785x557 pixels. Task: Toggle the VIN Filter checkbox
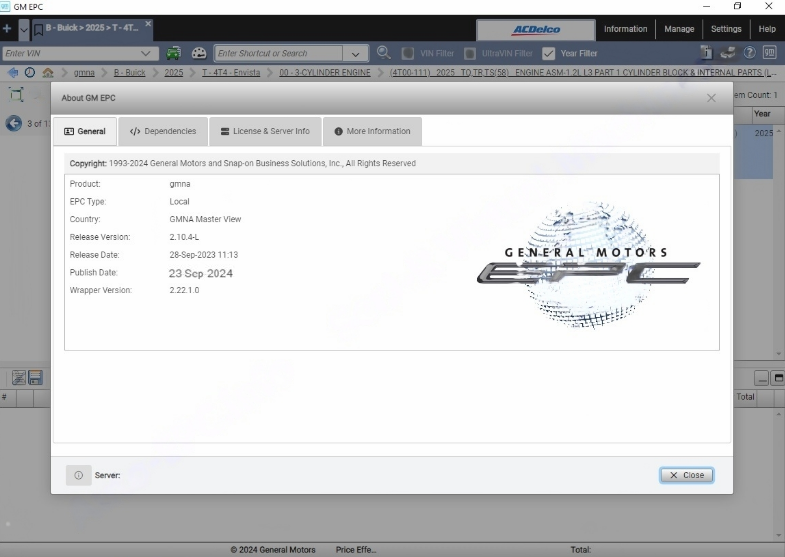tap(408, 53)
